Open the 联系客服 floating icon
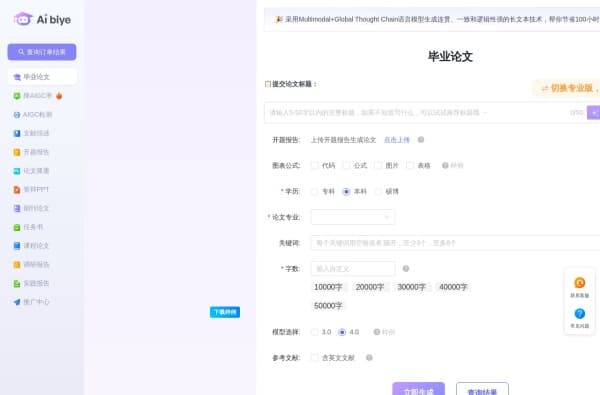The height and width of the screenshot is (395, 600). coord(580,283)
